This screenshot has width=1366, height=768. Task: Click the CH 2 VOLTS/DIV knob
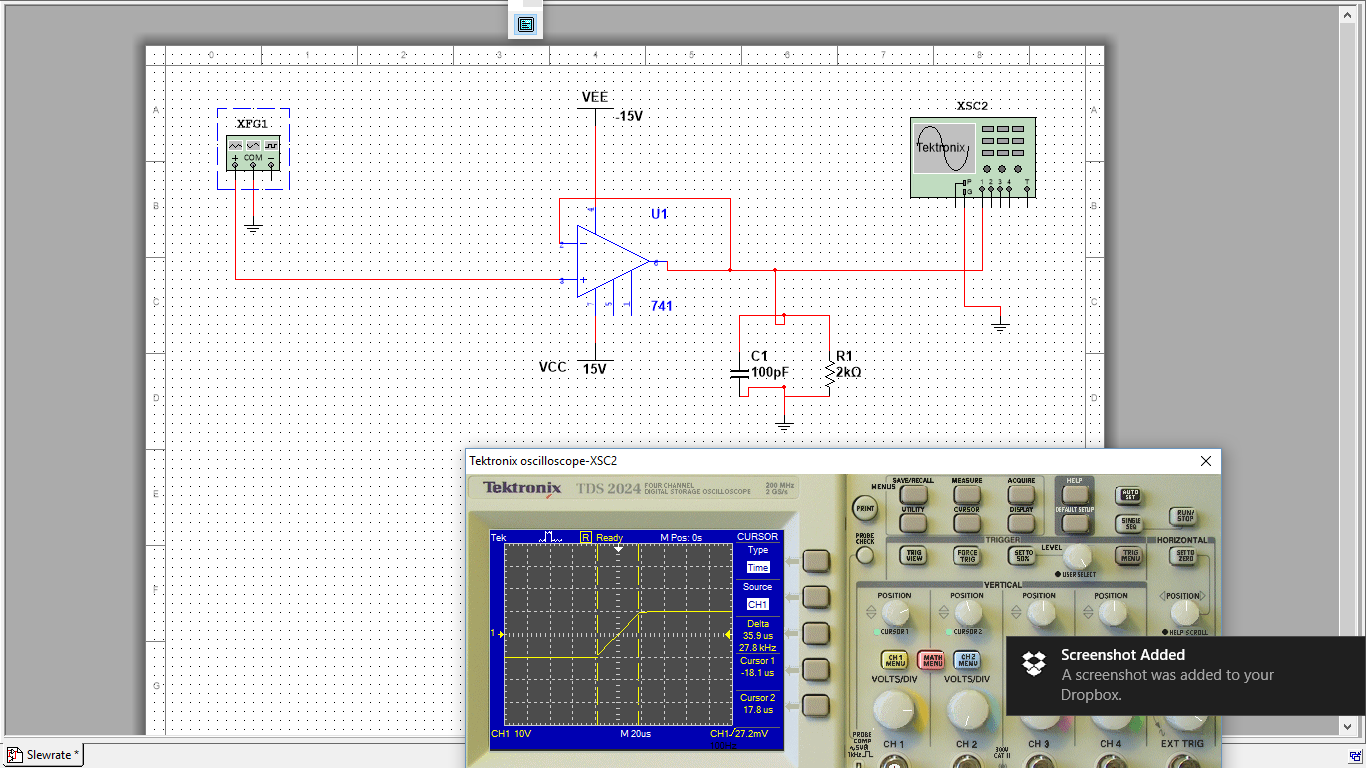click(966, 711)
